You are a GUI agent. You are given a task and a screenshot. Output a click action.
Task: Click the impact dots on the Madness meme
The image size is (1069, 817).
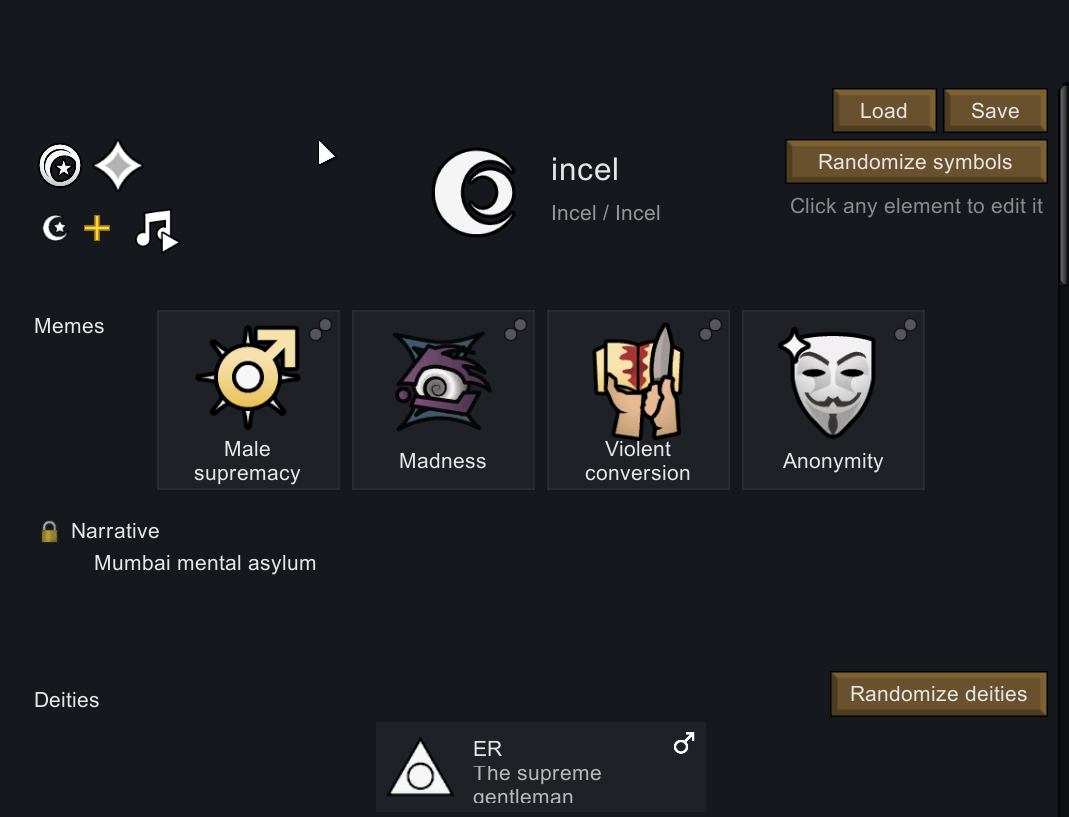[516, 329]
